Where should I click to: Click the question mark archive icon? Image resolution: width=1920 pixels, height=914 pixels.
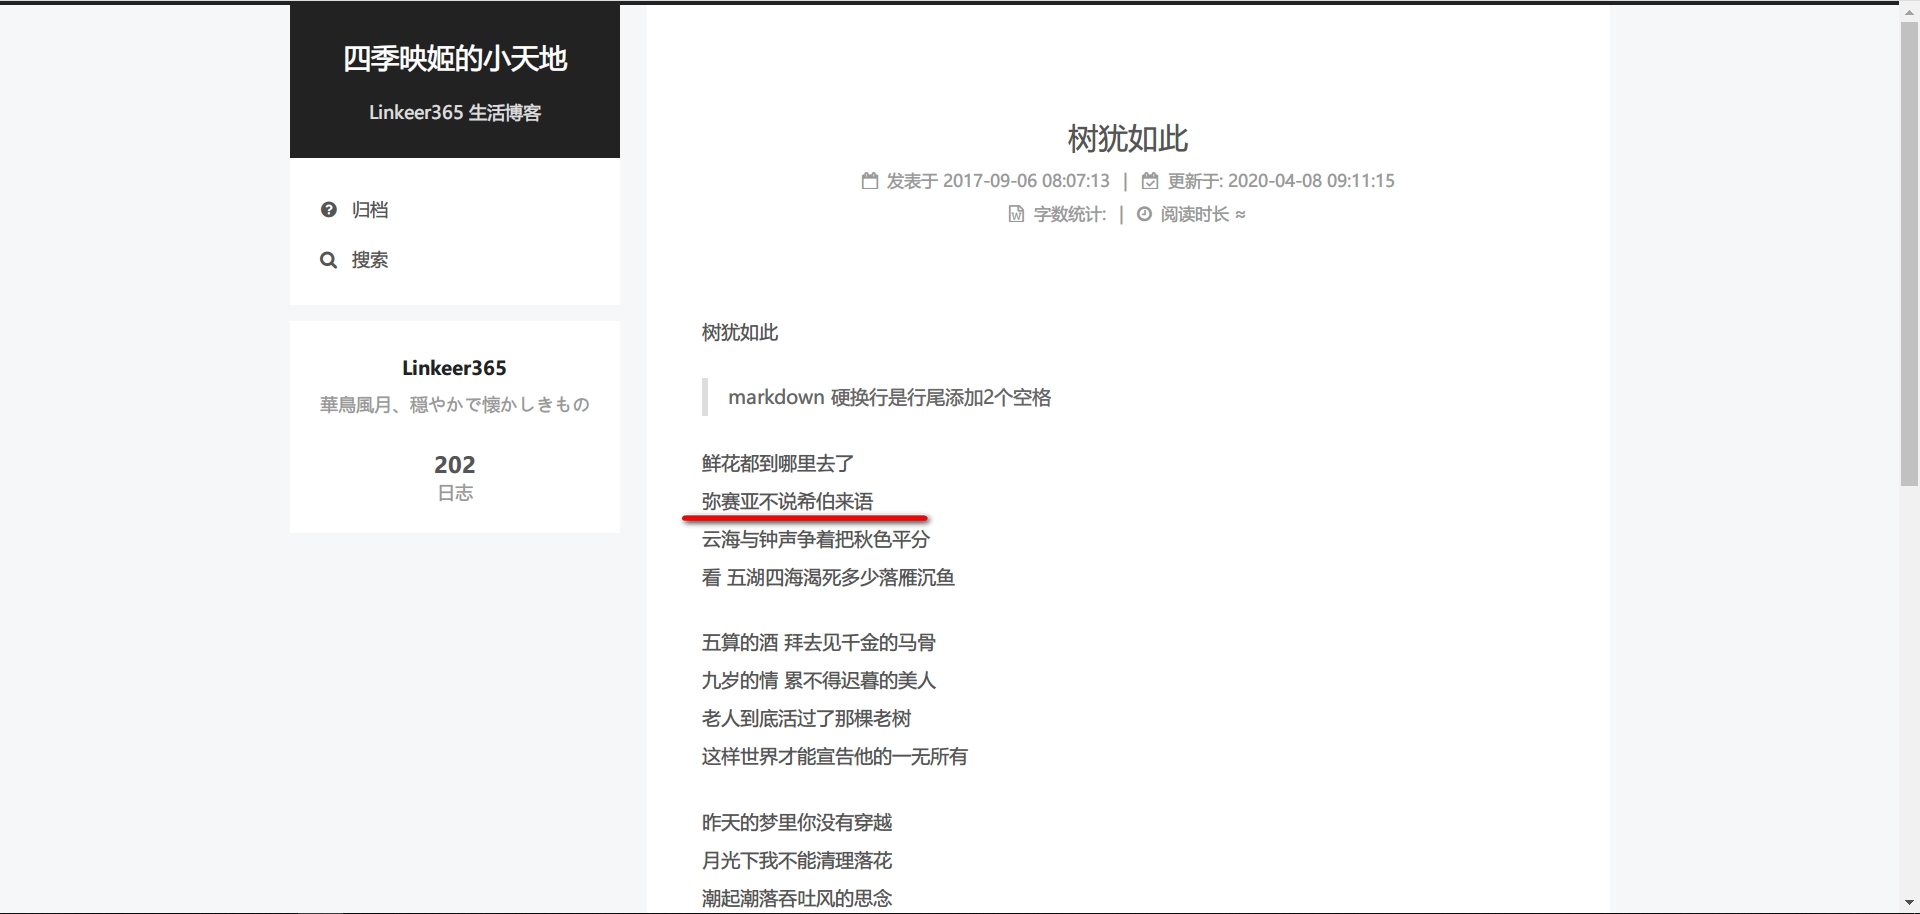328,210
